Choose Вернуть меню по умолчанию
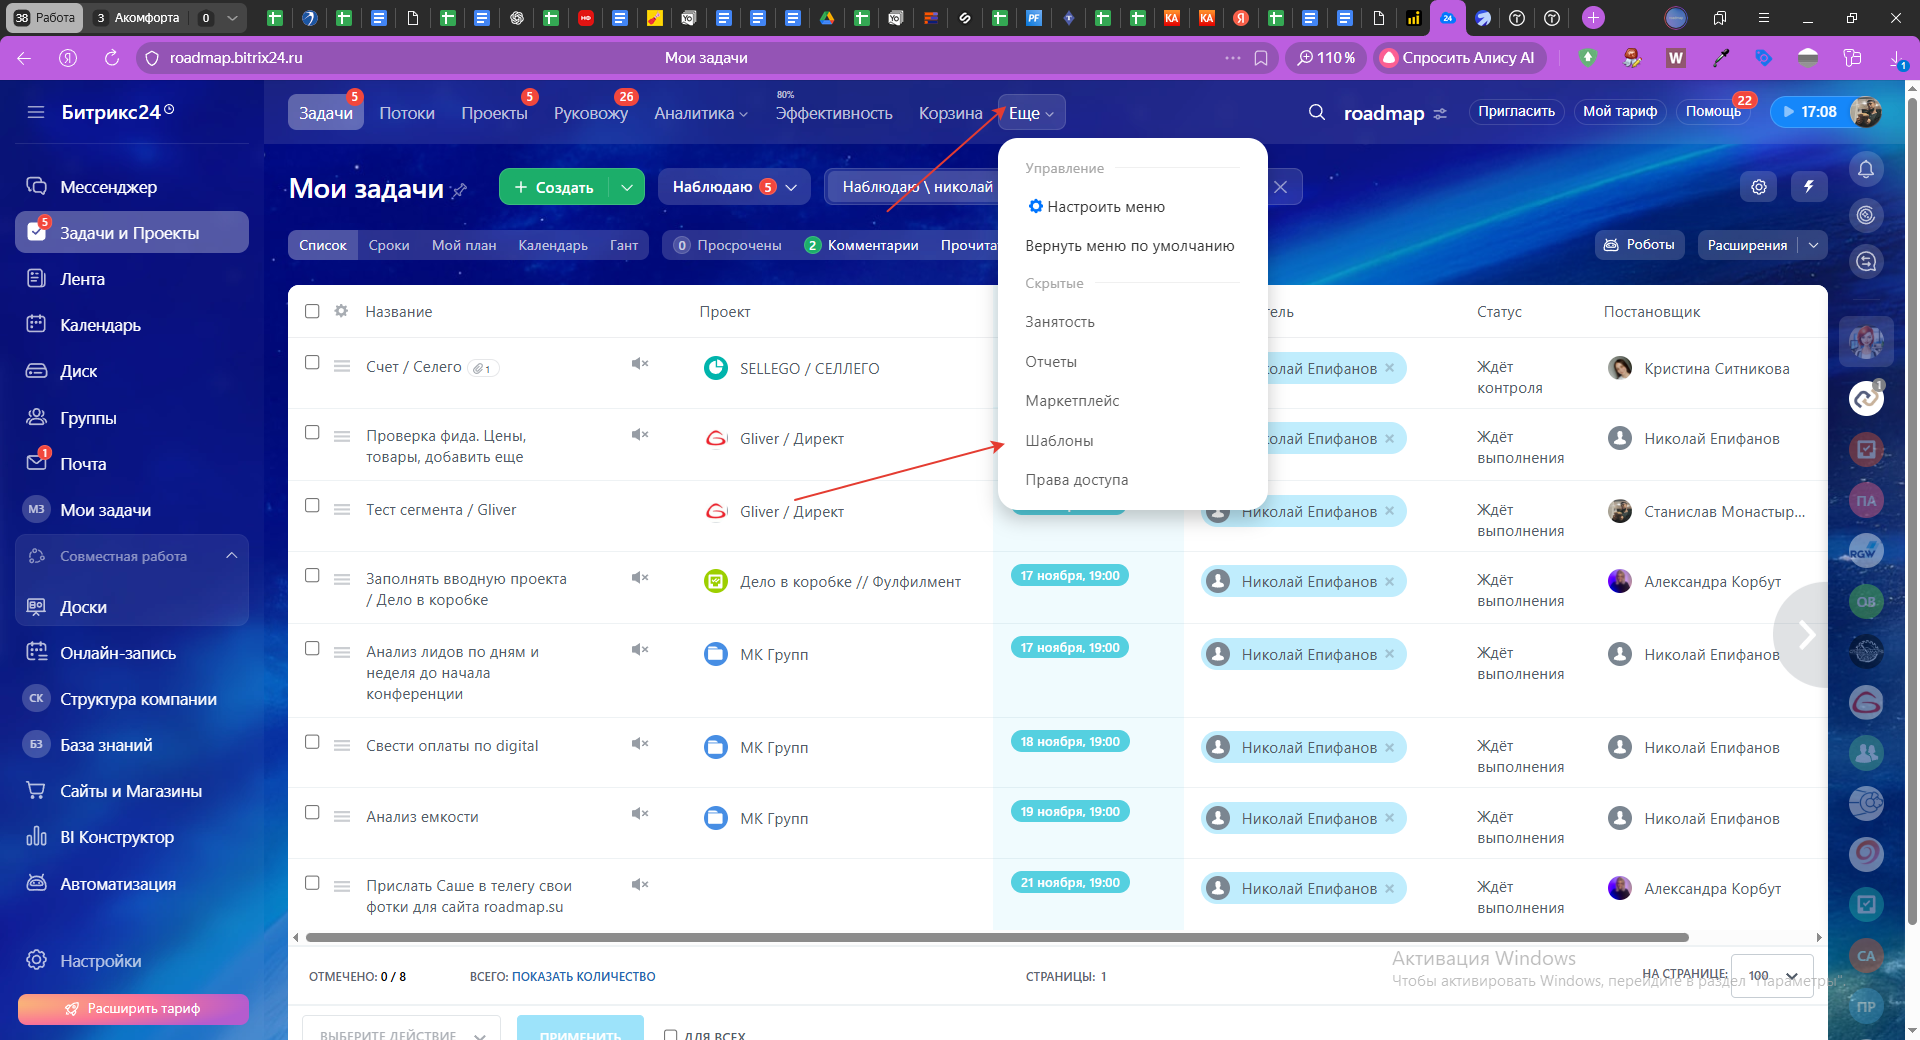 pos(1130,246)
